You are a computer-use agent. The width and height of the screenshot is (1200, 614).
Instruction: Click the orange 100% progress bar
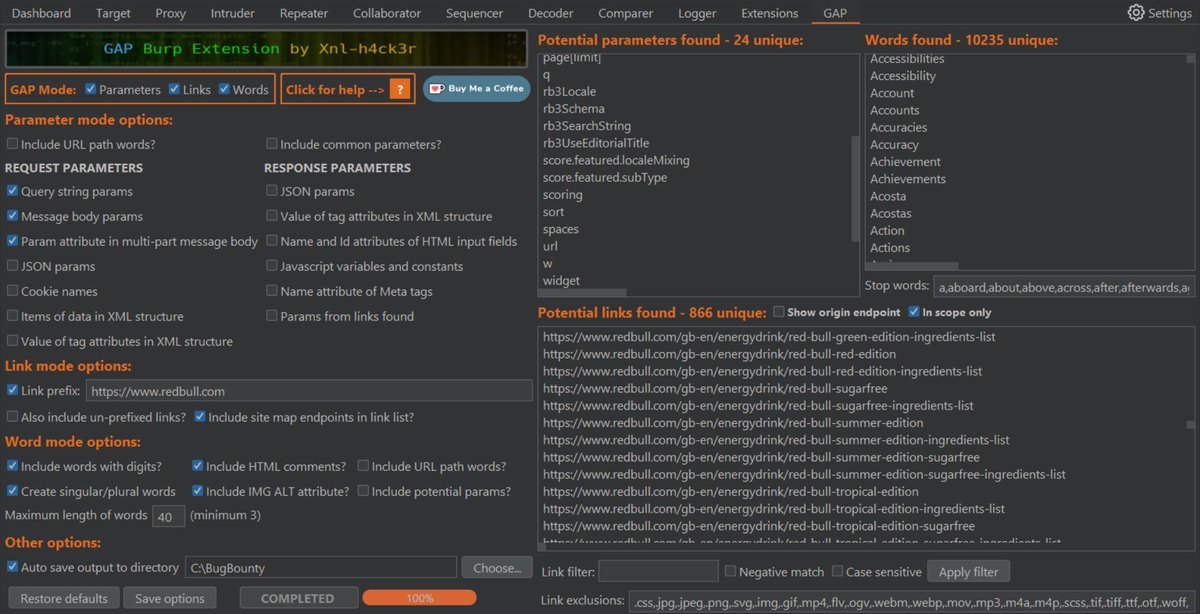[419, 598]
